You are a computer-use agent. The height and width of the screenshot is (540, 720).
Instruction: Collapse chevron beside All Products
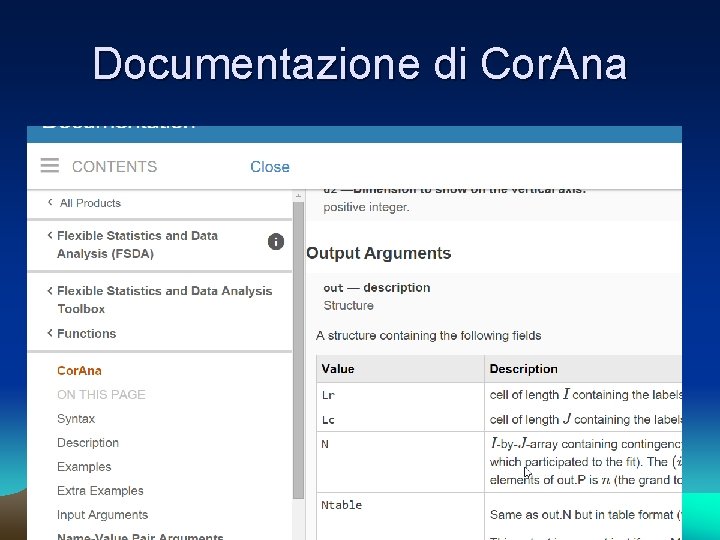[50, 202]
